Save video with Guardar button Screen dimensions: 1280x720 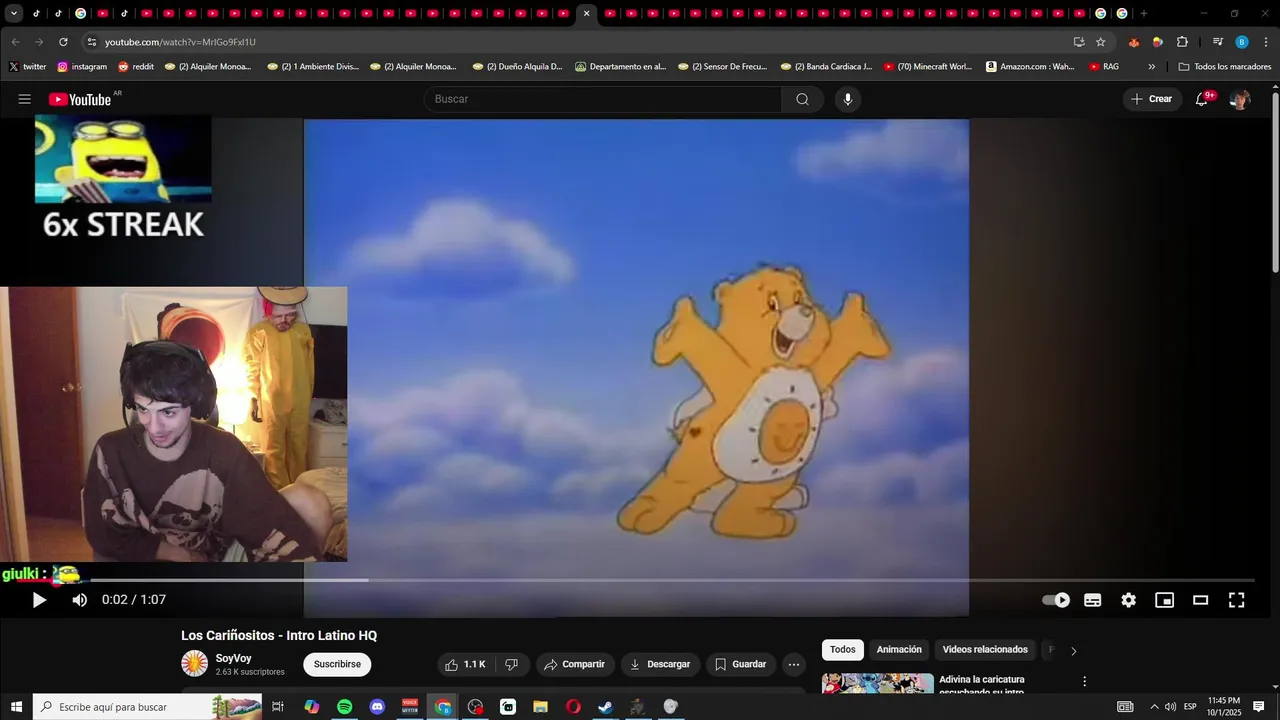(740, 664)
